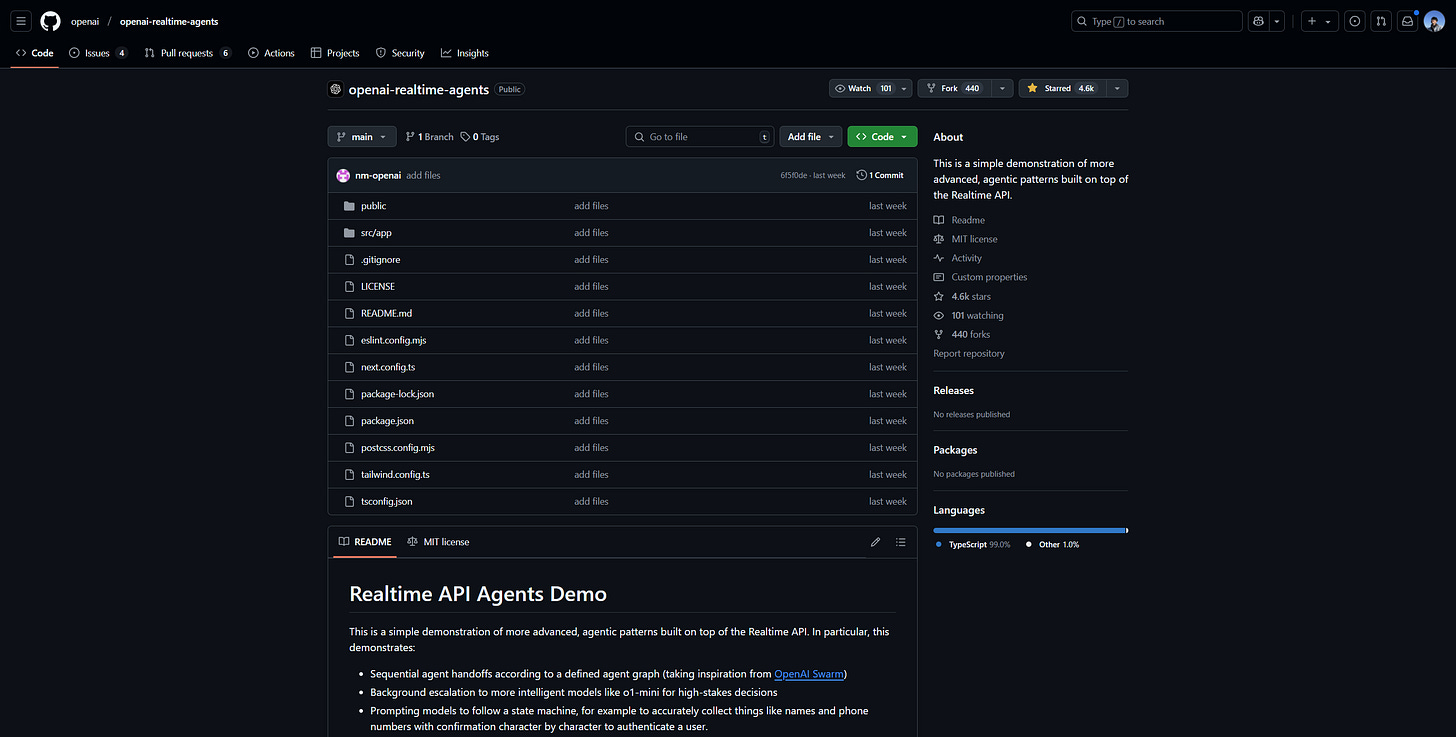
Task: Open the Pull requests tab
Action: (x=188, y=53)
